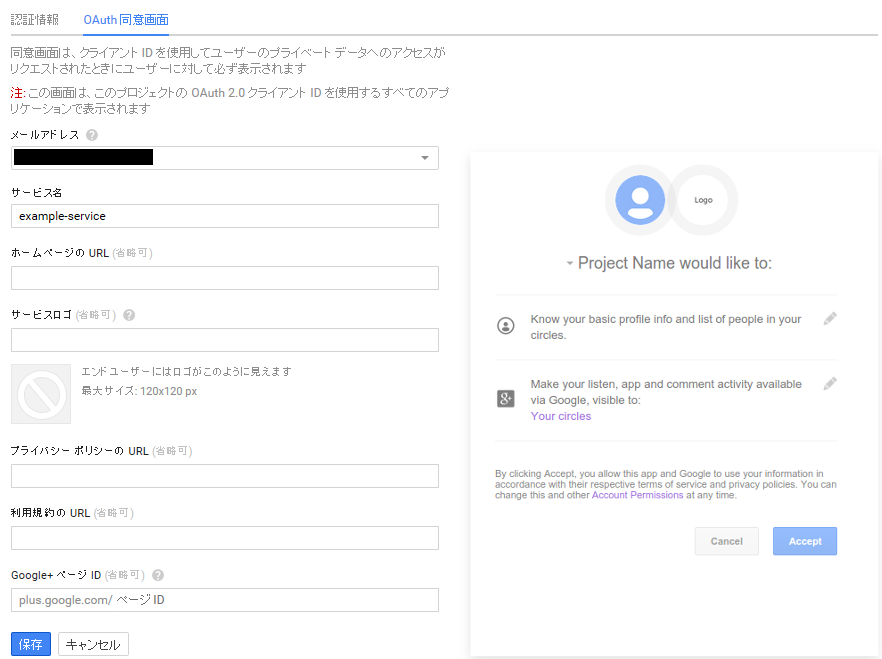Click the Accept button in preview
The height and width of the screenshot is (659, 882).
tap(805, 541)
